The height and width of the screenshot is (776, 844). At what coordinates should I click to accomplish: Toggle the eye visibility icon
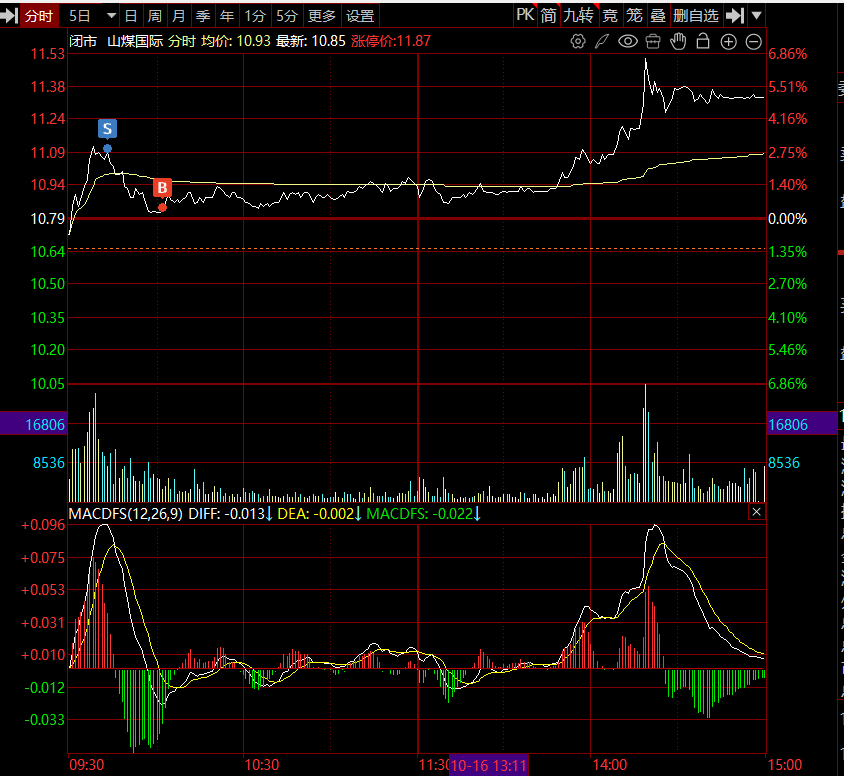(x=628, y=42)
